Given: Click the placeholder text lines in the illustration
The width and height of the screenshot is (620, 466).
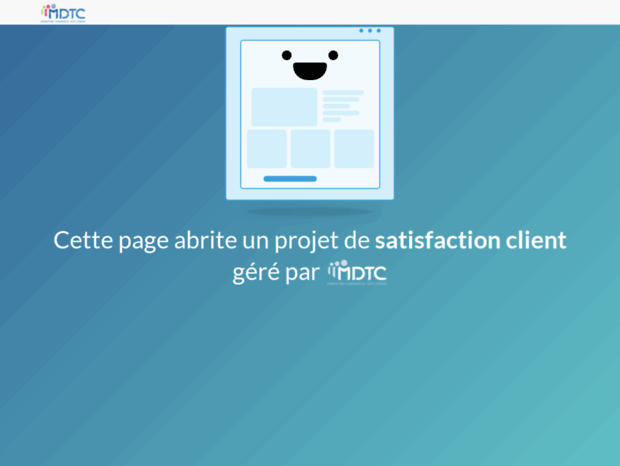Looking at the screenshot, I should point(342,105).
